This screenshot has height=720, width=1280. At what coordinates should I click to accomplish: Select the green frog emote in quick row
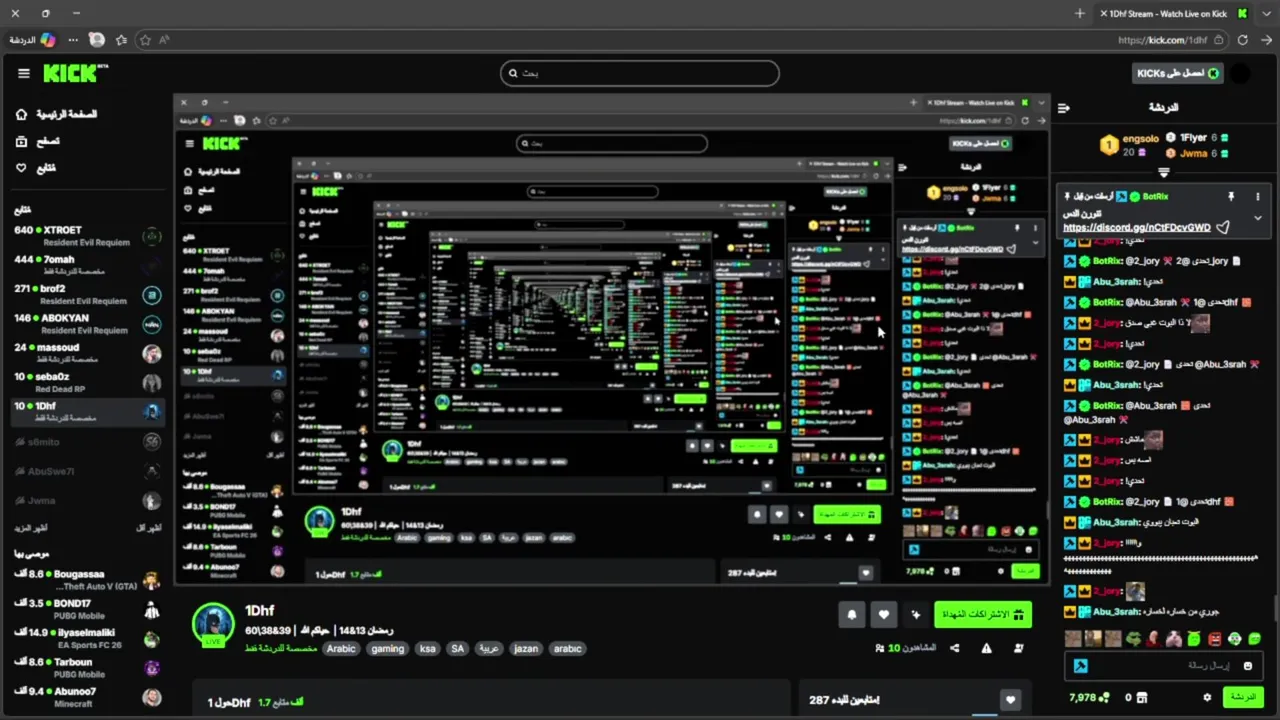click(x=1133, y=638)
